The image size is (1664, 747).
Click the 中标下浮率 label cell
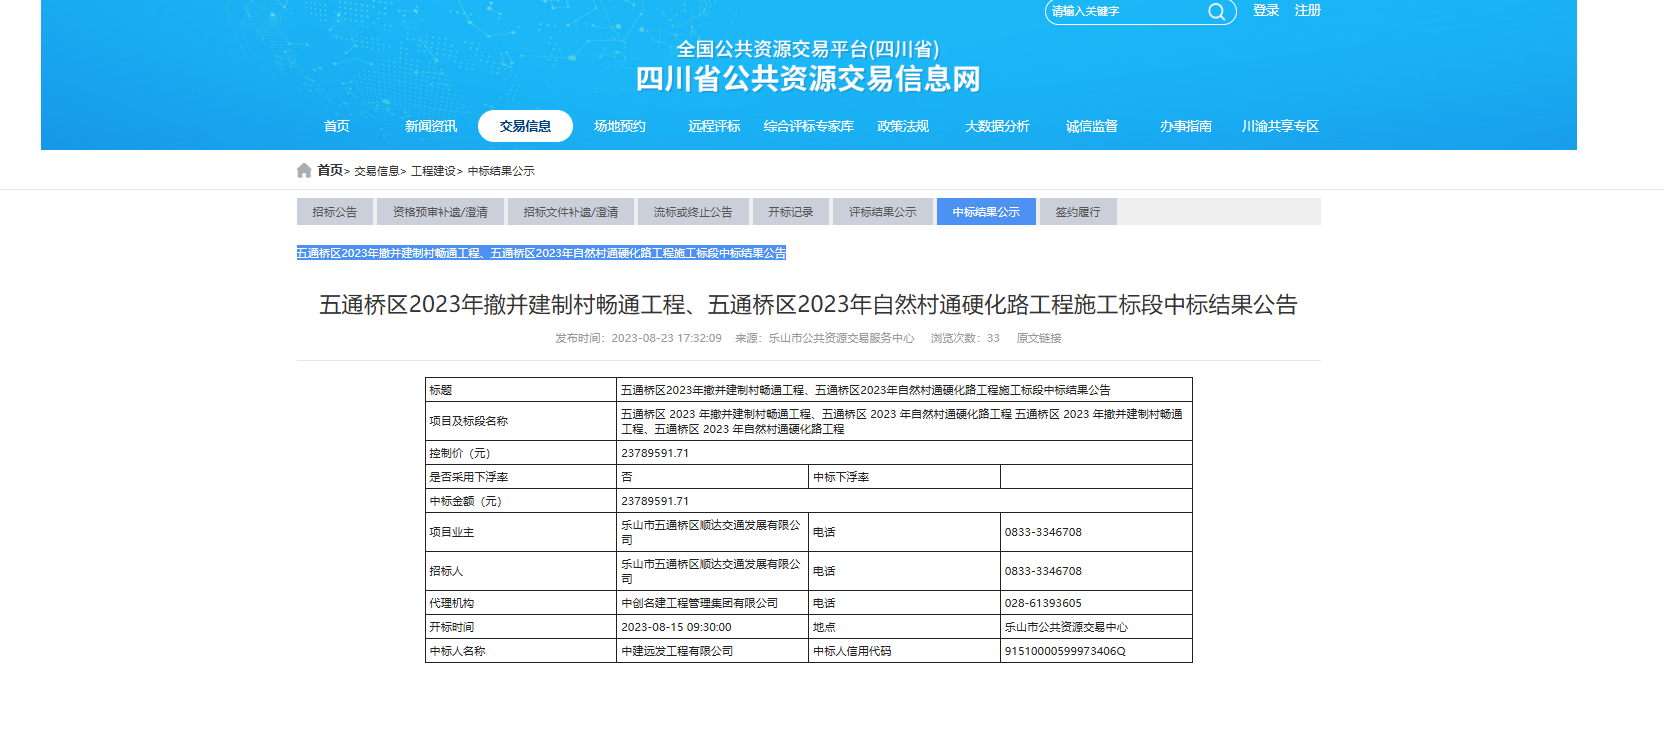905,477
